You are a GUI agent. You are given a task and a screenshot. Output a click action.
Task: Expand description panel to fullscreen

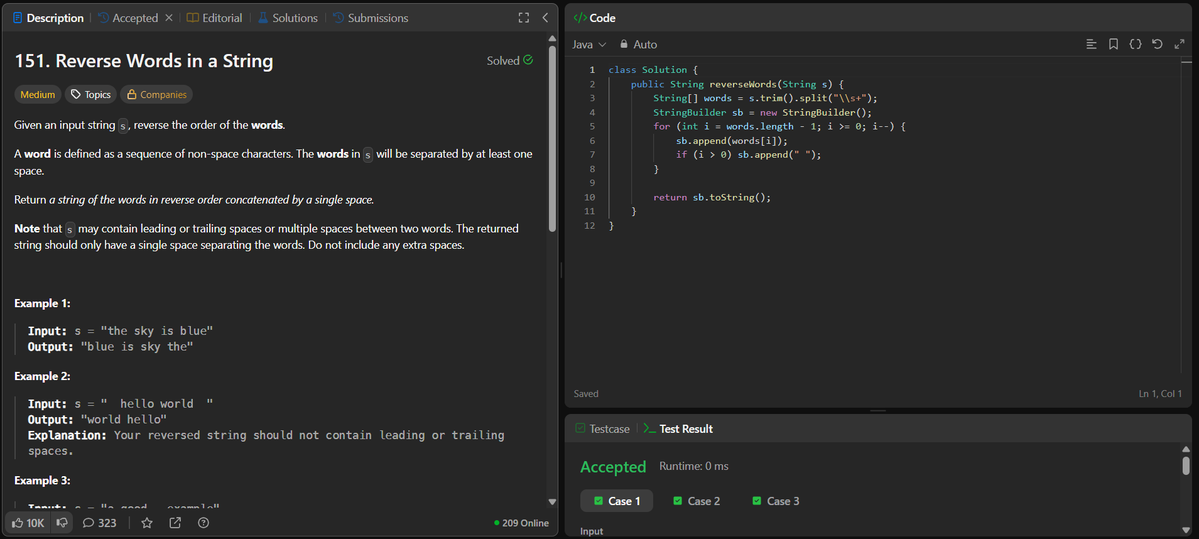pyautogui.click(x=524, y=18)
